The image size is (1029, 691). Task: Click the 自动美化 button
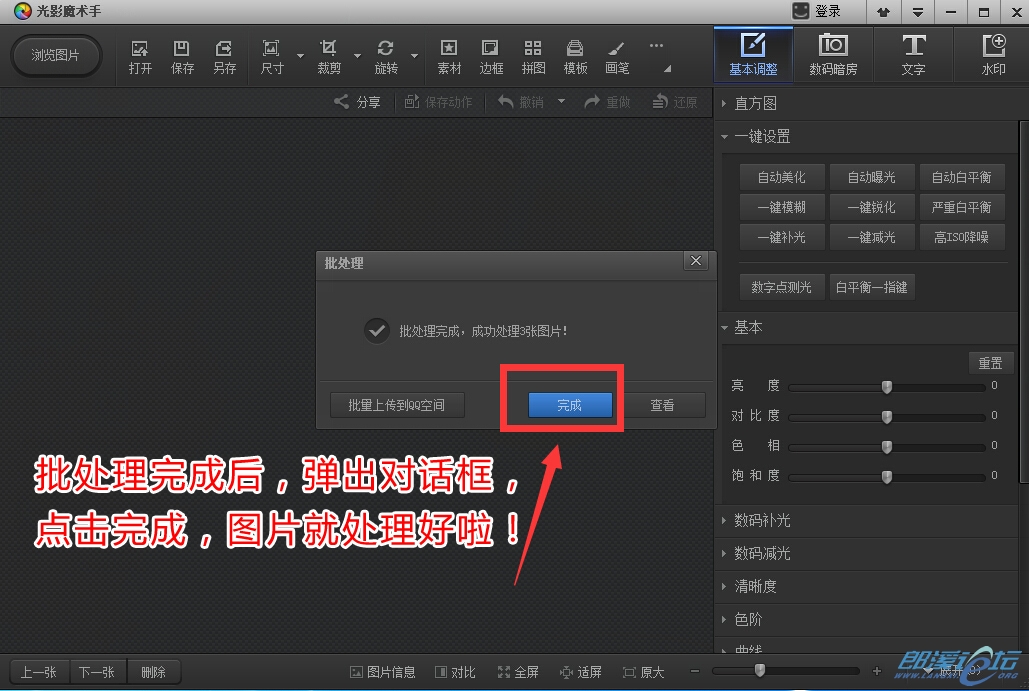point(781,177)
